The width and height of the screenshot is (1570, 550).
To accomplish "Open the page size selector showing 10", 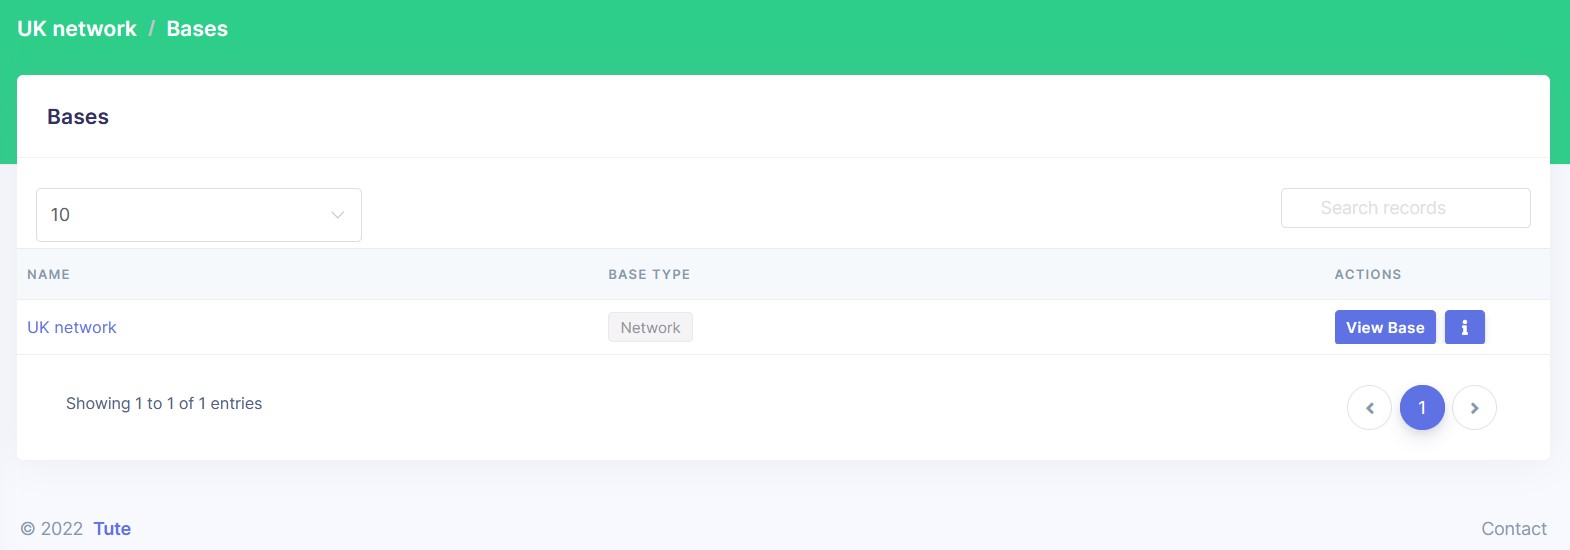I will (x=198, y=215).
